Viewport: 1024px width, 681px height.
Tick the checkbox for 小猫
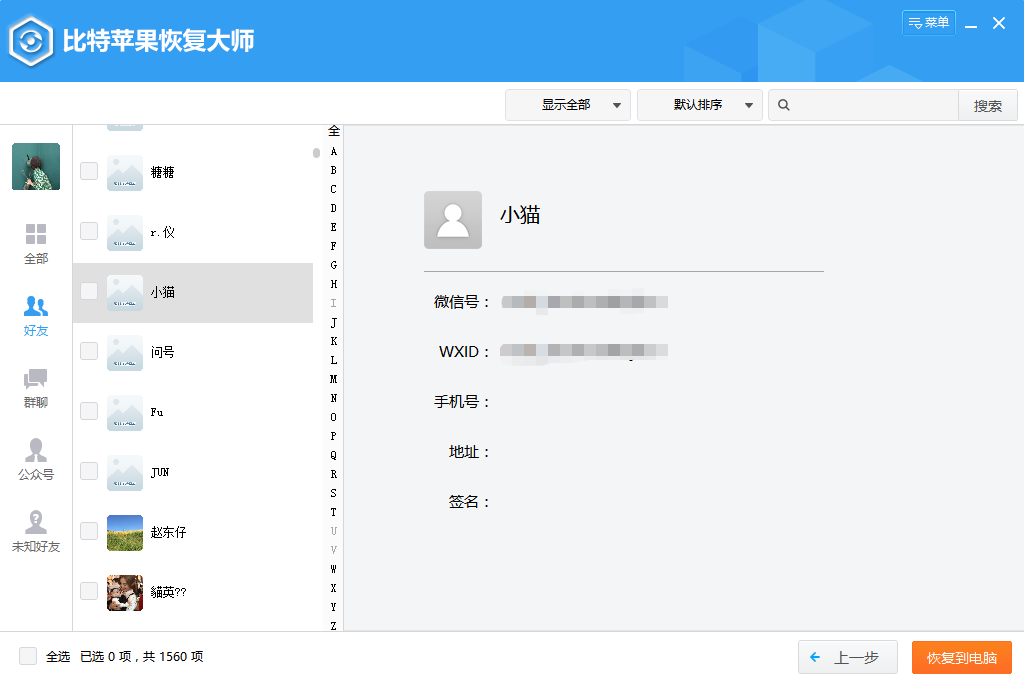[x=89, y=291]
